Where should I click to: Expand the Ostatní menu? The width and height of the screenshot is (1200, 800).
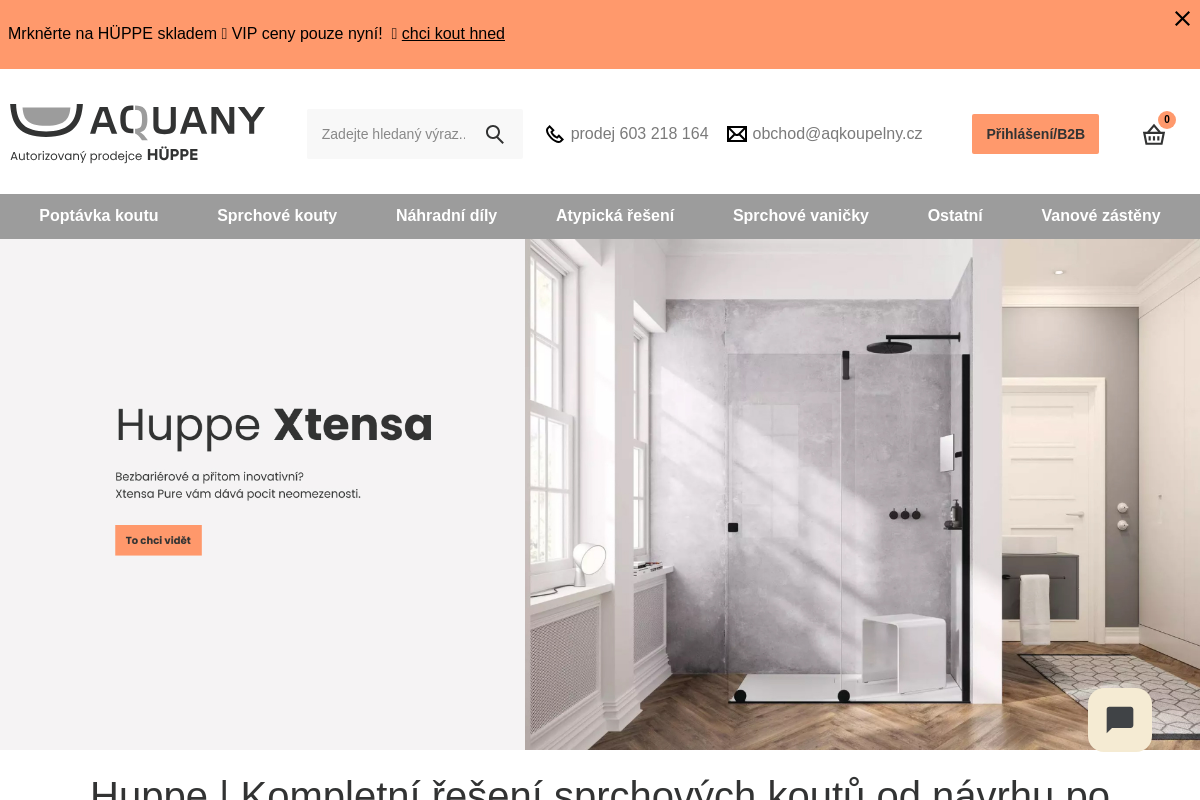955,216
